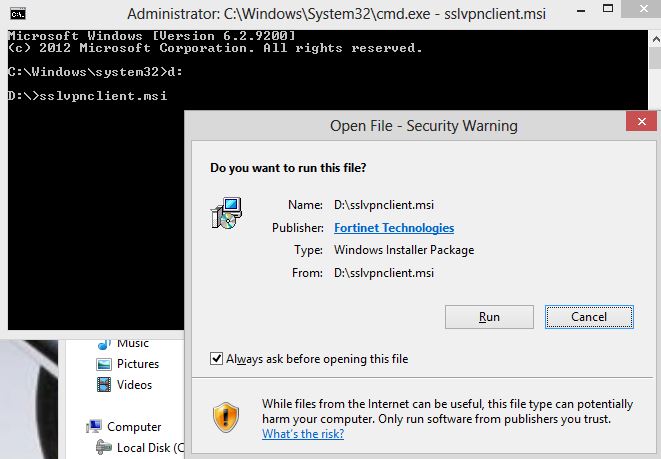This screenshot has width=661, height=459.
Task: Click the Videos filmstrip icon
Action: tap(104, 385)
